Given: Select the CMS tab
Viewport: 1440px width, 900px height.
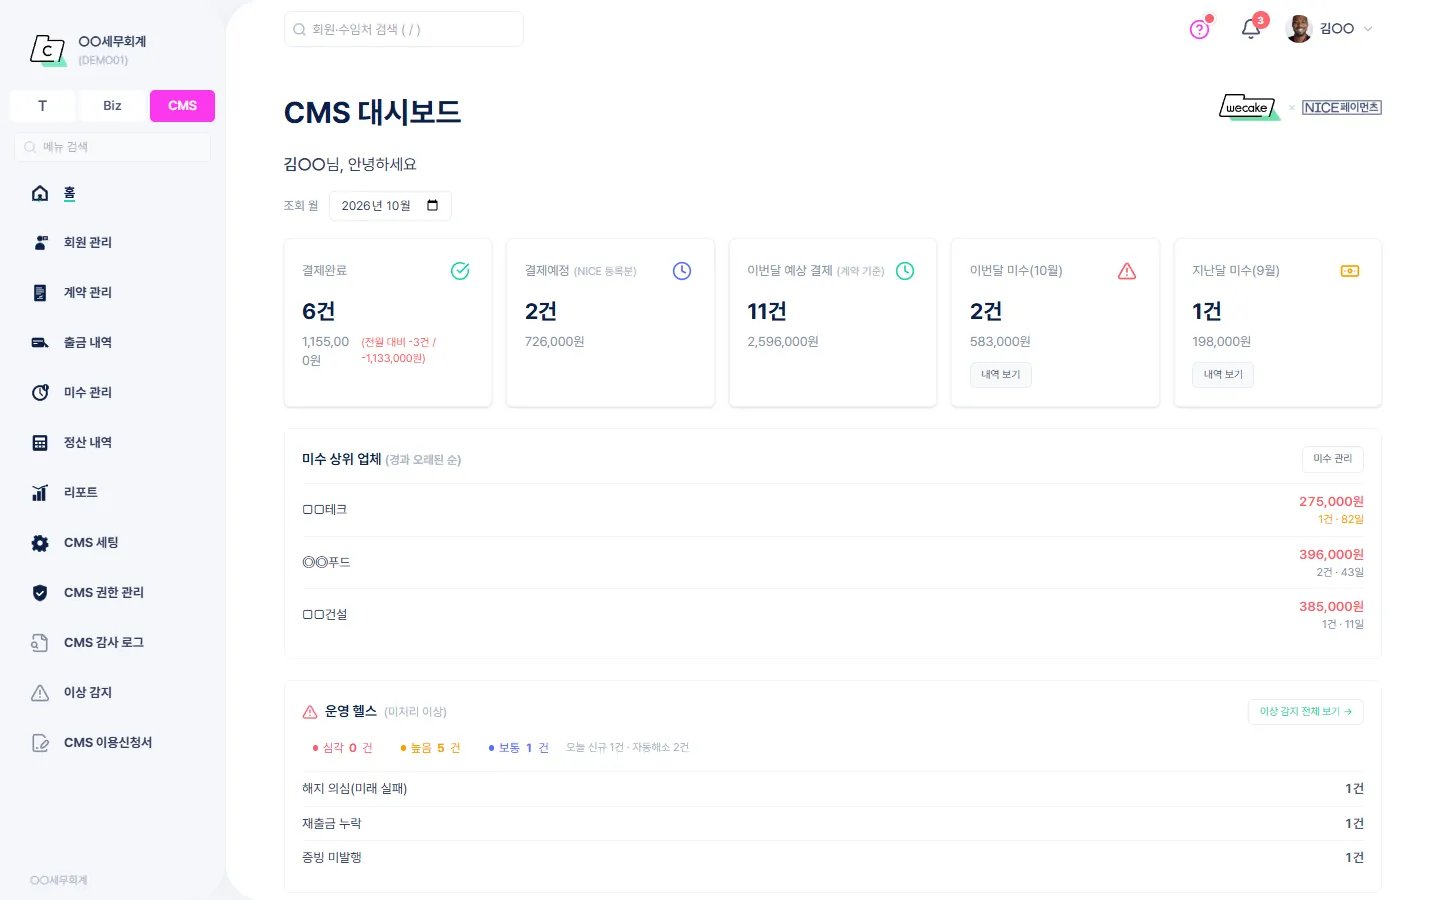Looking at the screenshot, I should (x=182, y=106).
